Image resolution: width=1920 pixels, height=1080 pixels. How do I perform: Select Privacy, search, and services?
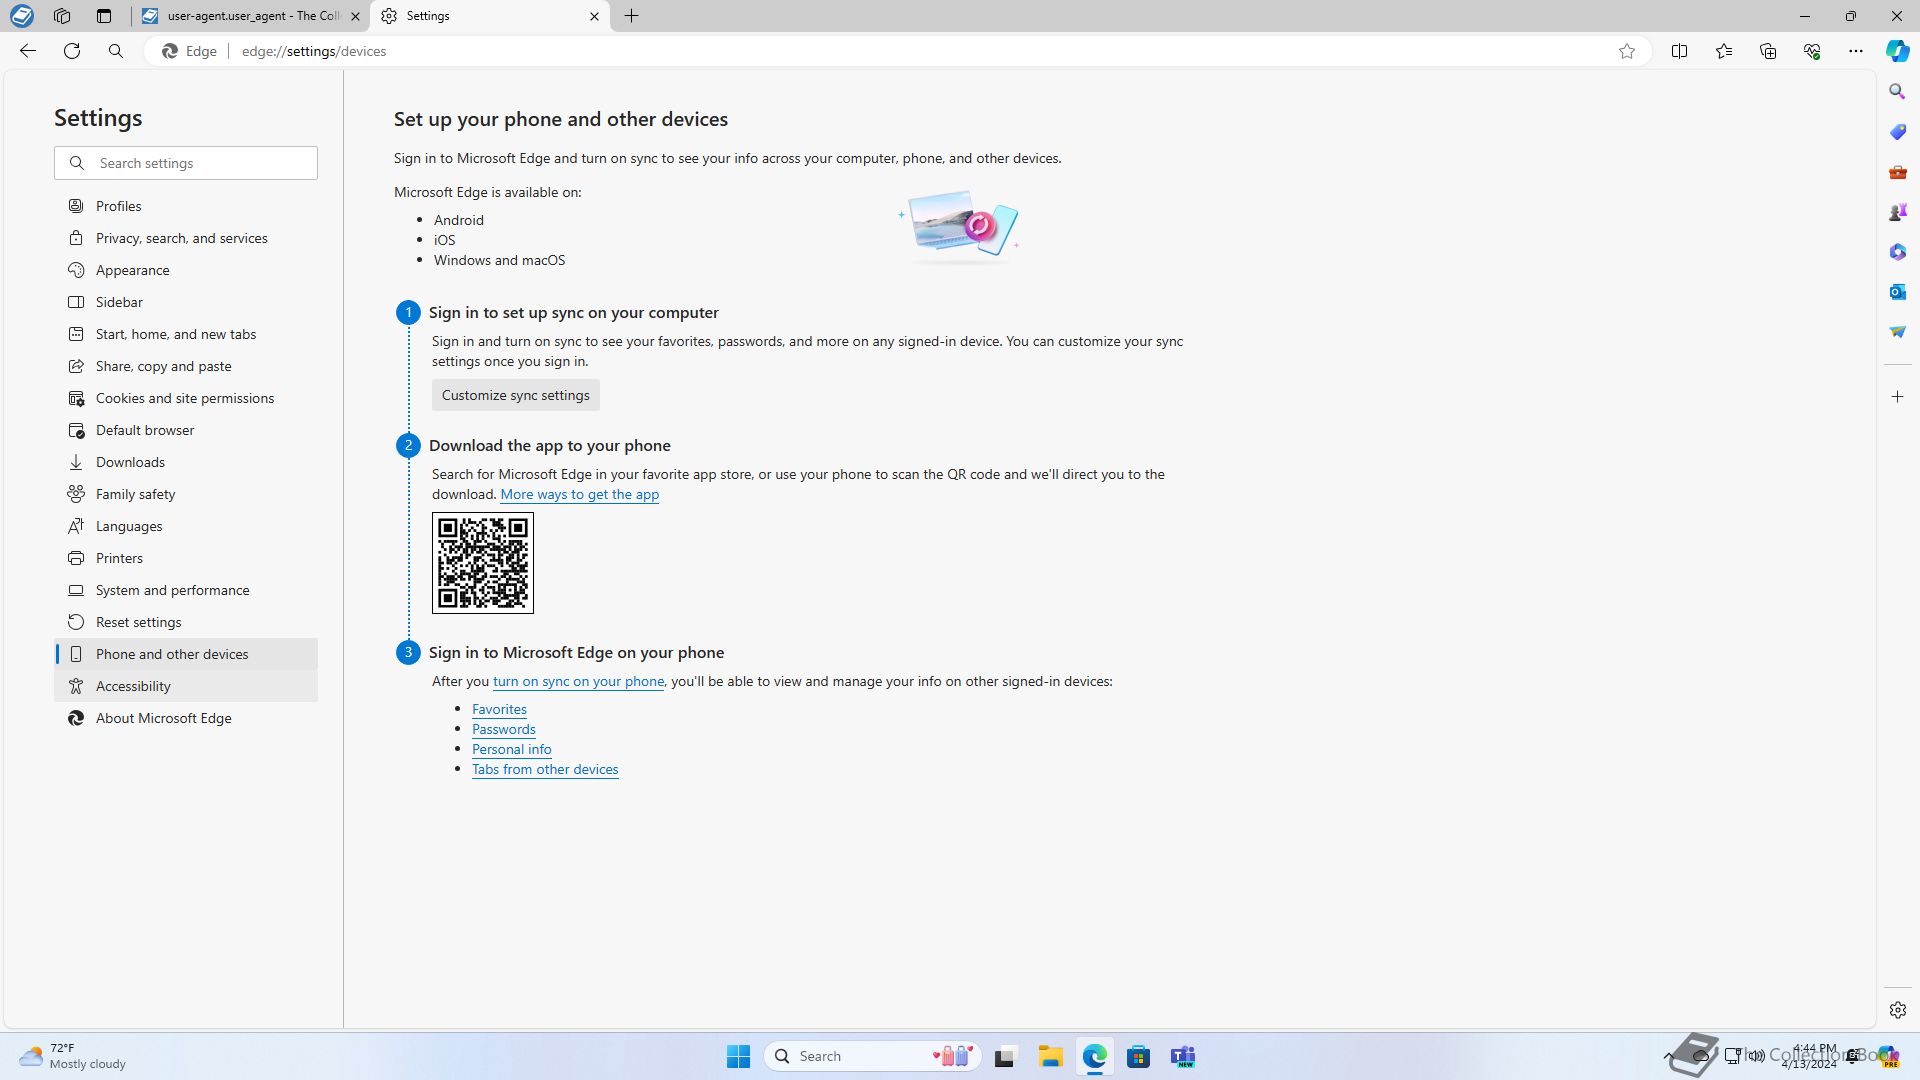coord(181,238)
